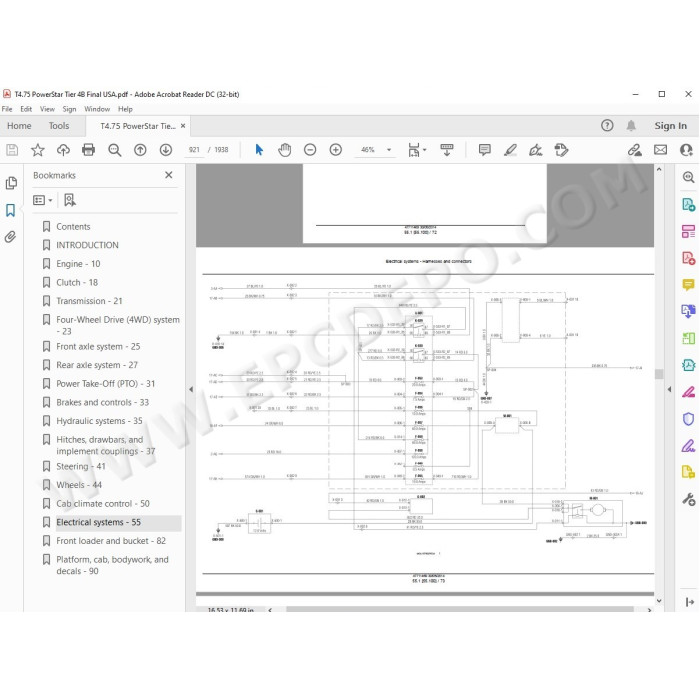This screenshot has height=700, width=700.
Task: Activate the Hand pan tool
Action: coord(284,150)
